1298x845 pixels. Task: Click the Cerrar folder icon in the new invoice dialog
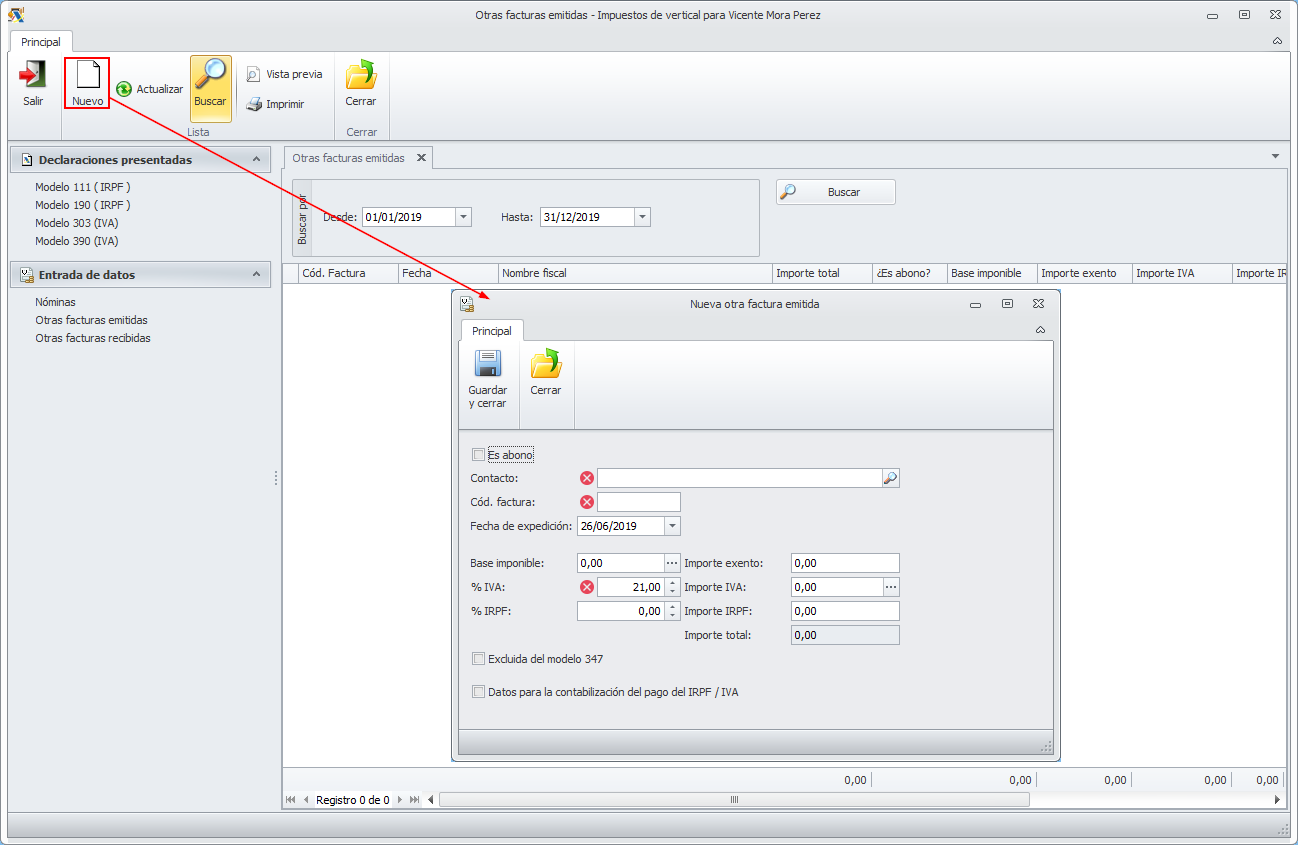[546, 365]
